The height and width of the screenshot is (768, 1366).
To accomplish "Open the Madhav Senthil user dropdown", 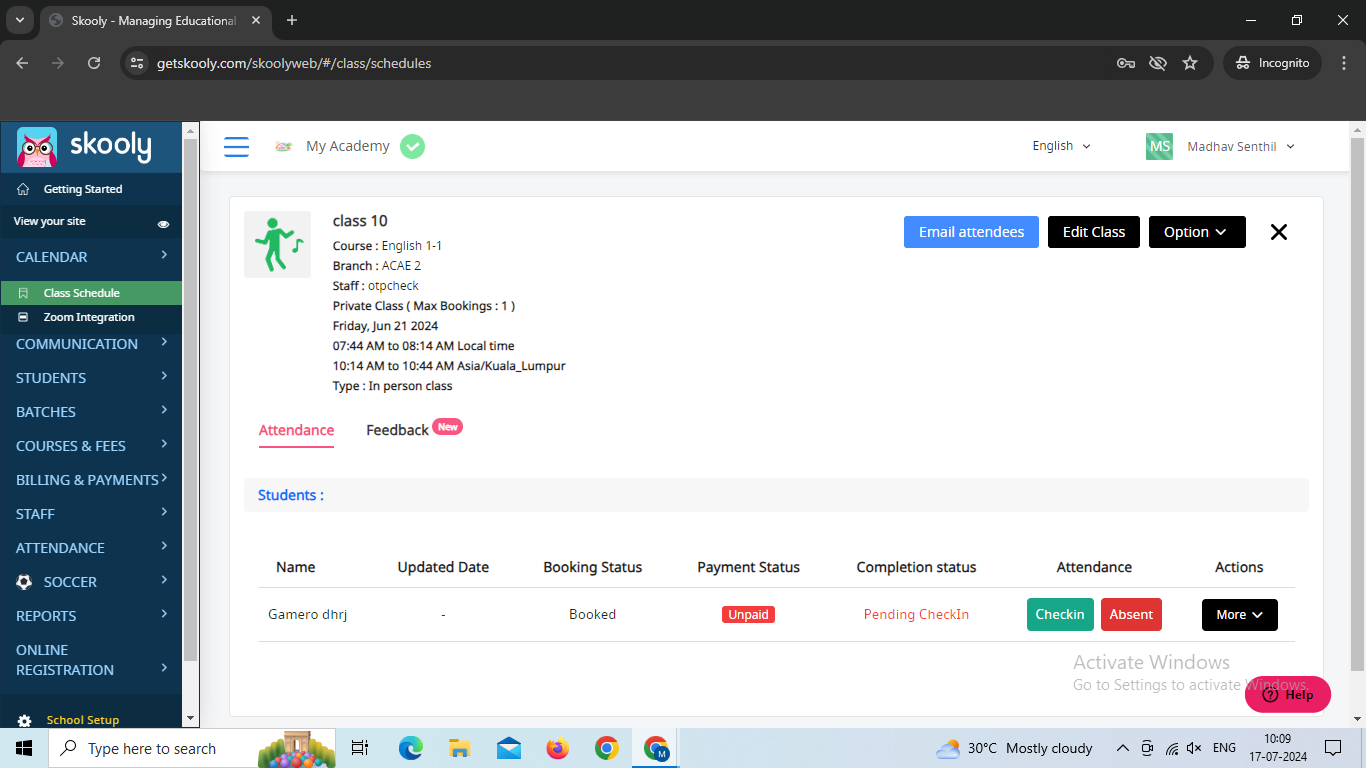I will 1240,146.
